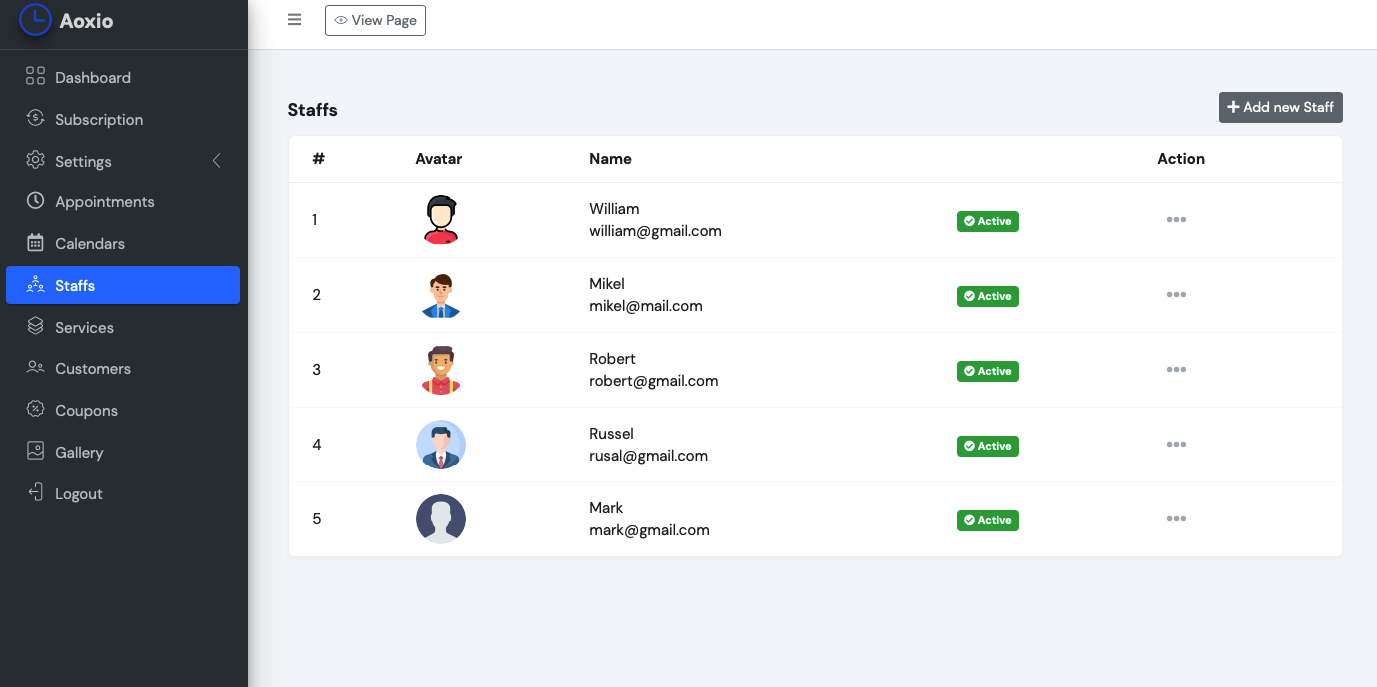1377x687 pixels.
Task: Click the Dashboard grid icon
Action: 35,77
